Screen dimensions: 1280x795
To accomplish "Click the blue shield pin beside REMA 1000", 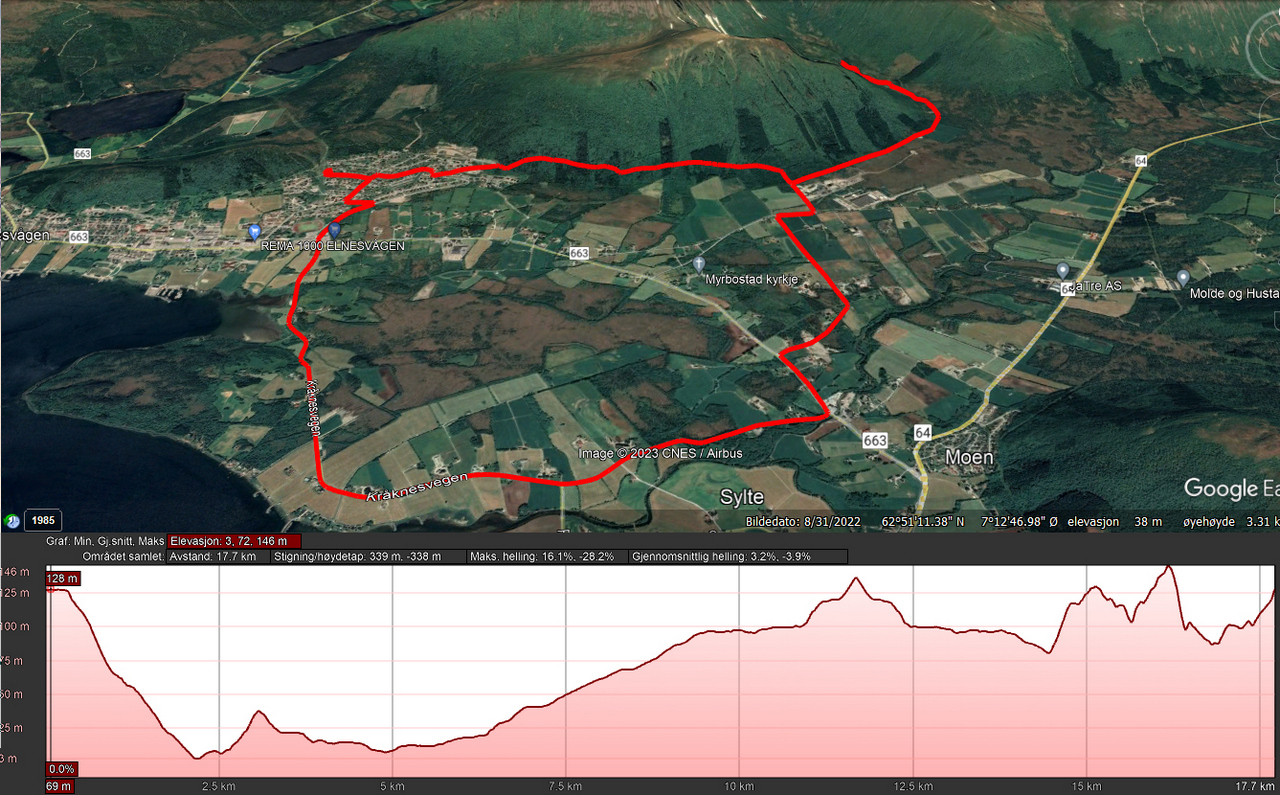I will 334,230.
